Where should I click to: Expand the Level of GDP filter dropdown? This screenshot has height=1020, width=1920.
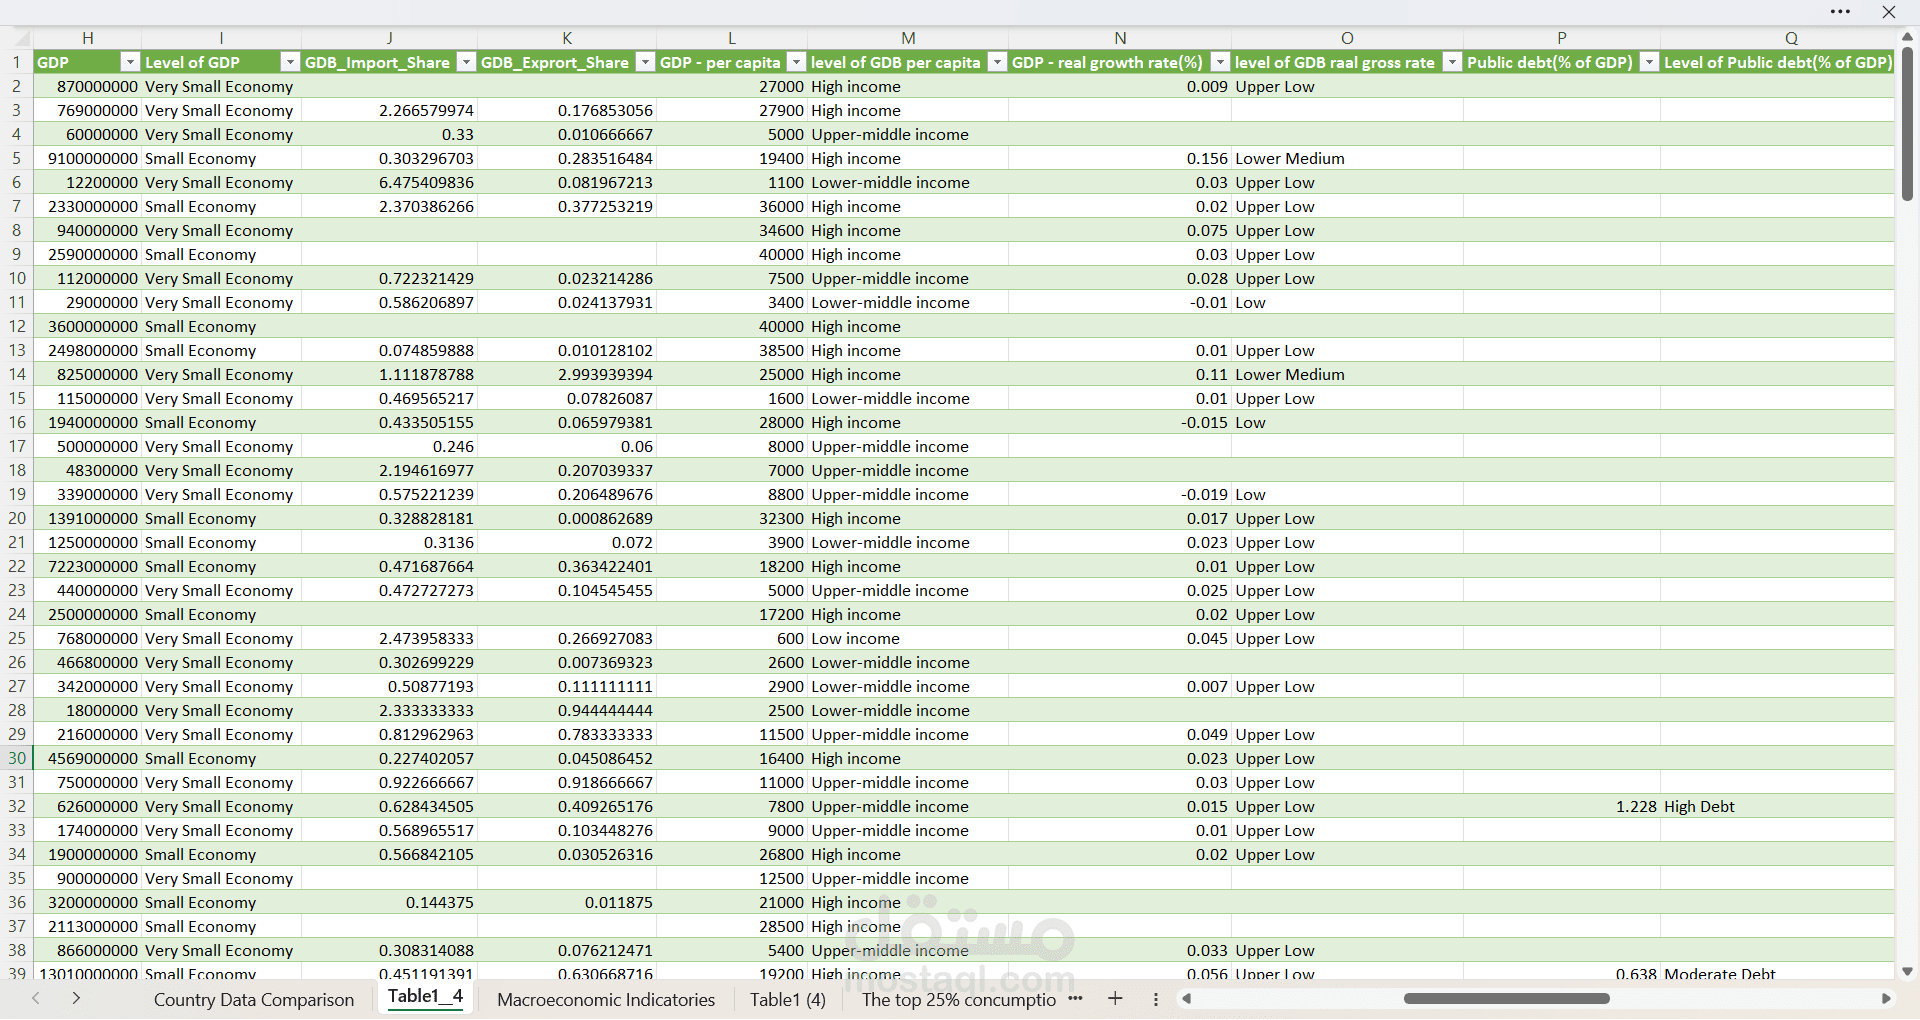[x=289, y=62]
